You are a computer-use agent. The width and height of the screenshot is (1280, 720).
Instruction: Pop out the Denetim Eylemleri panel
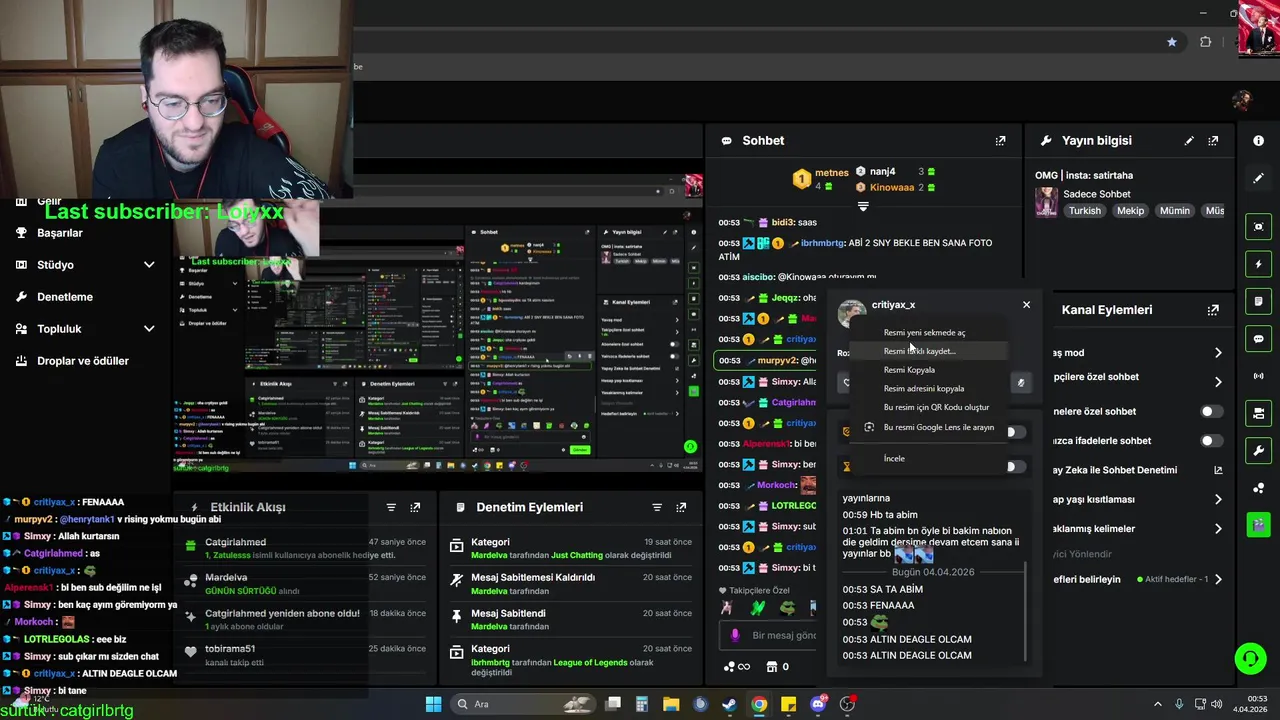(x=681, y=507)
